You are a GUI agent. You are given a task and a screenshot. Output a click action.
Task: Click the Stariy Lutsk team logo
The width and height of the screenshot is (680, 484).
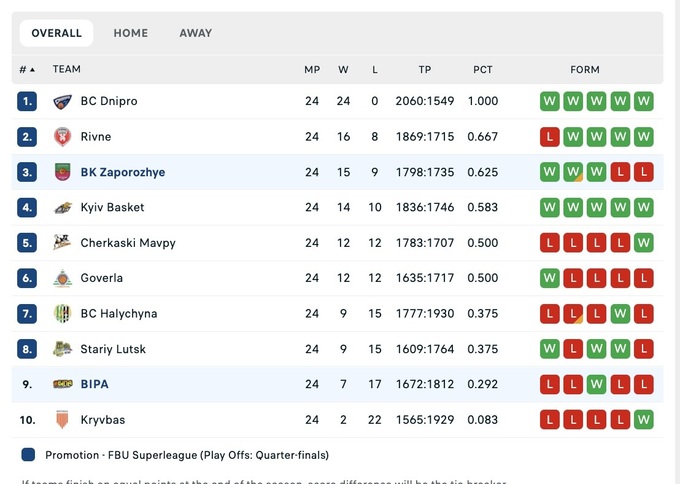pyautogui.click(x=62, y=349)
